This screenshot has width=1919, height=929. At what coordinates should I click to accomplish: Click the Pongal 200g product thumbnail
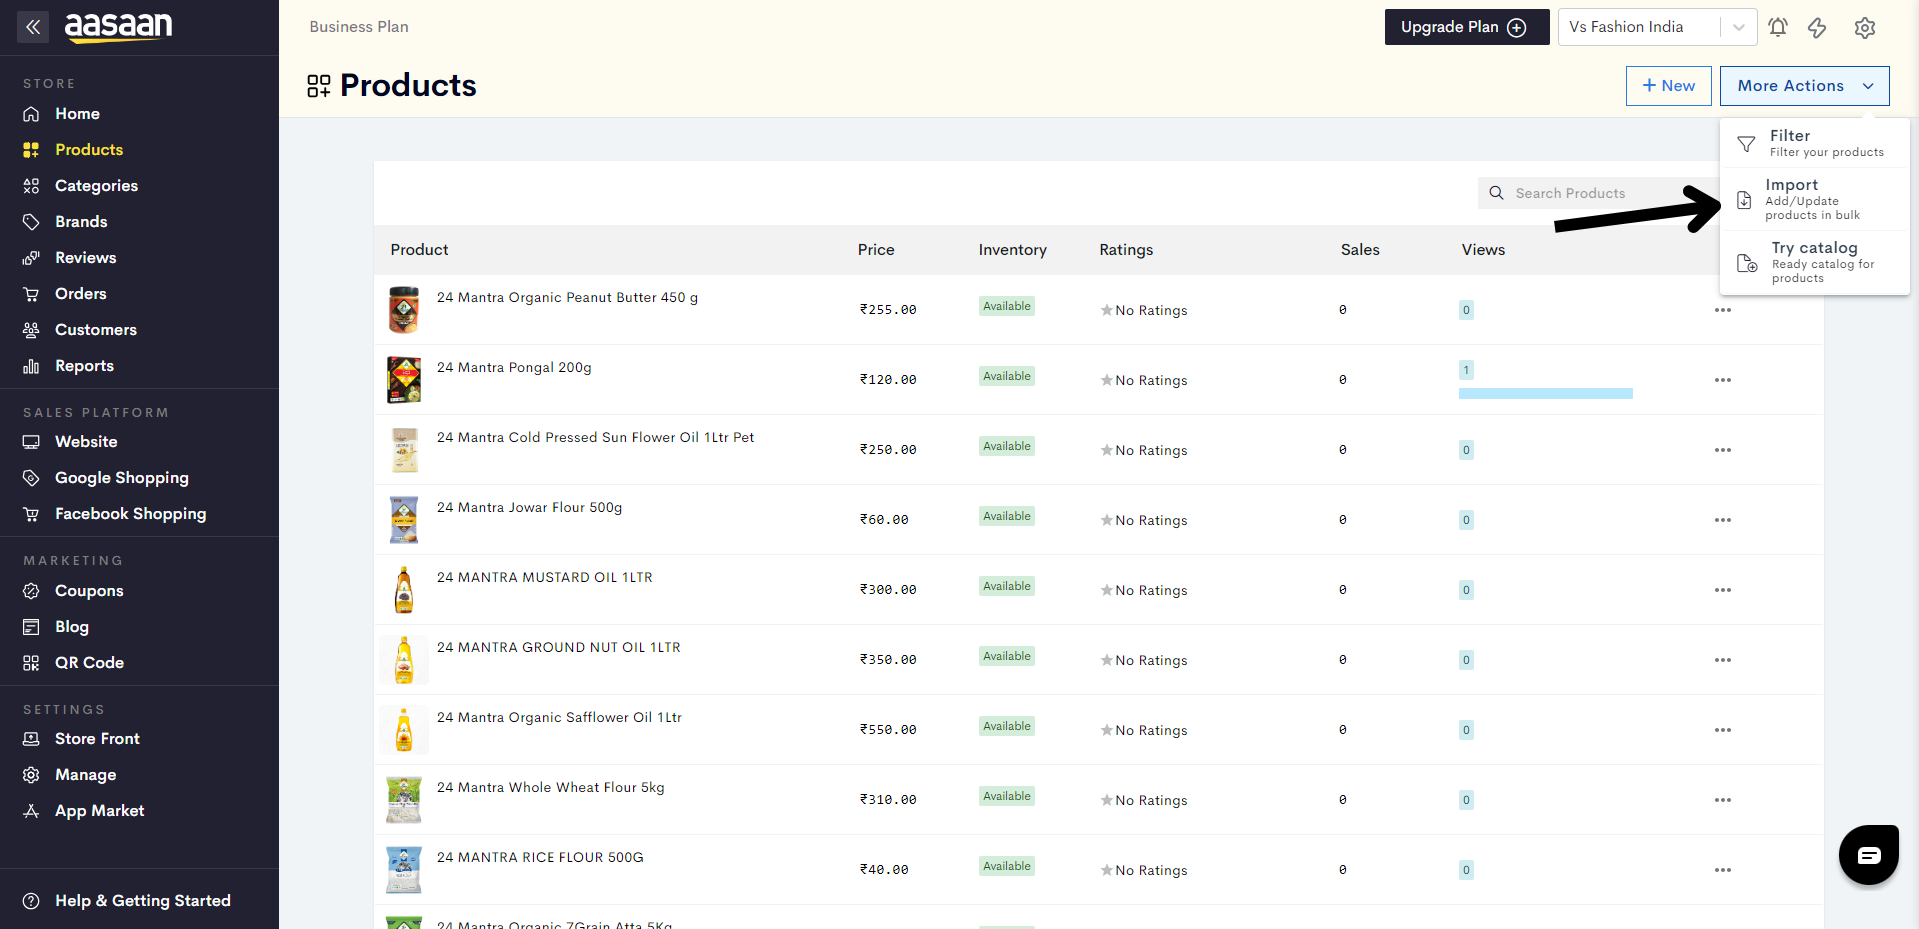coord(404,380)
